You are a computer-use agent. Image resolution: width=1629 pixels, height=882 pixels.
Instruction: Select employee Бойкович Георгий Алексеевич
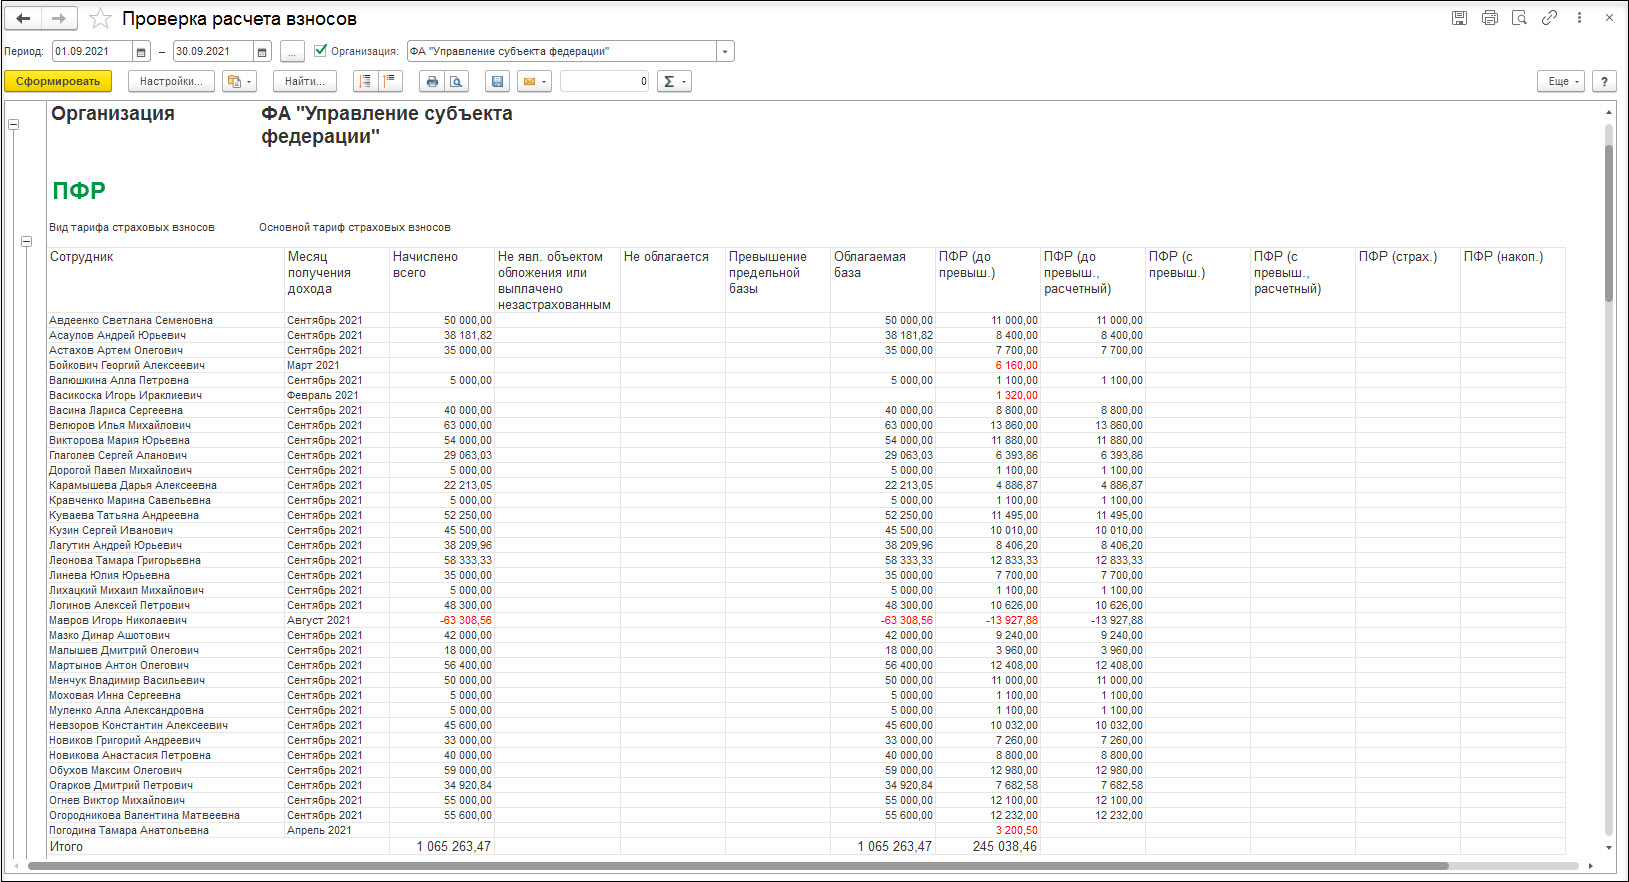(127, 366)
